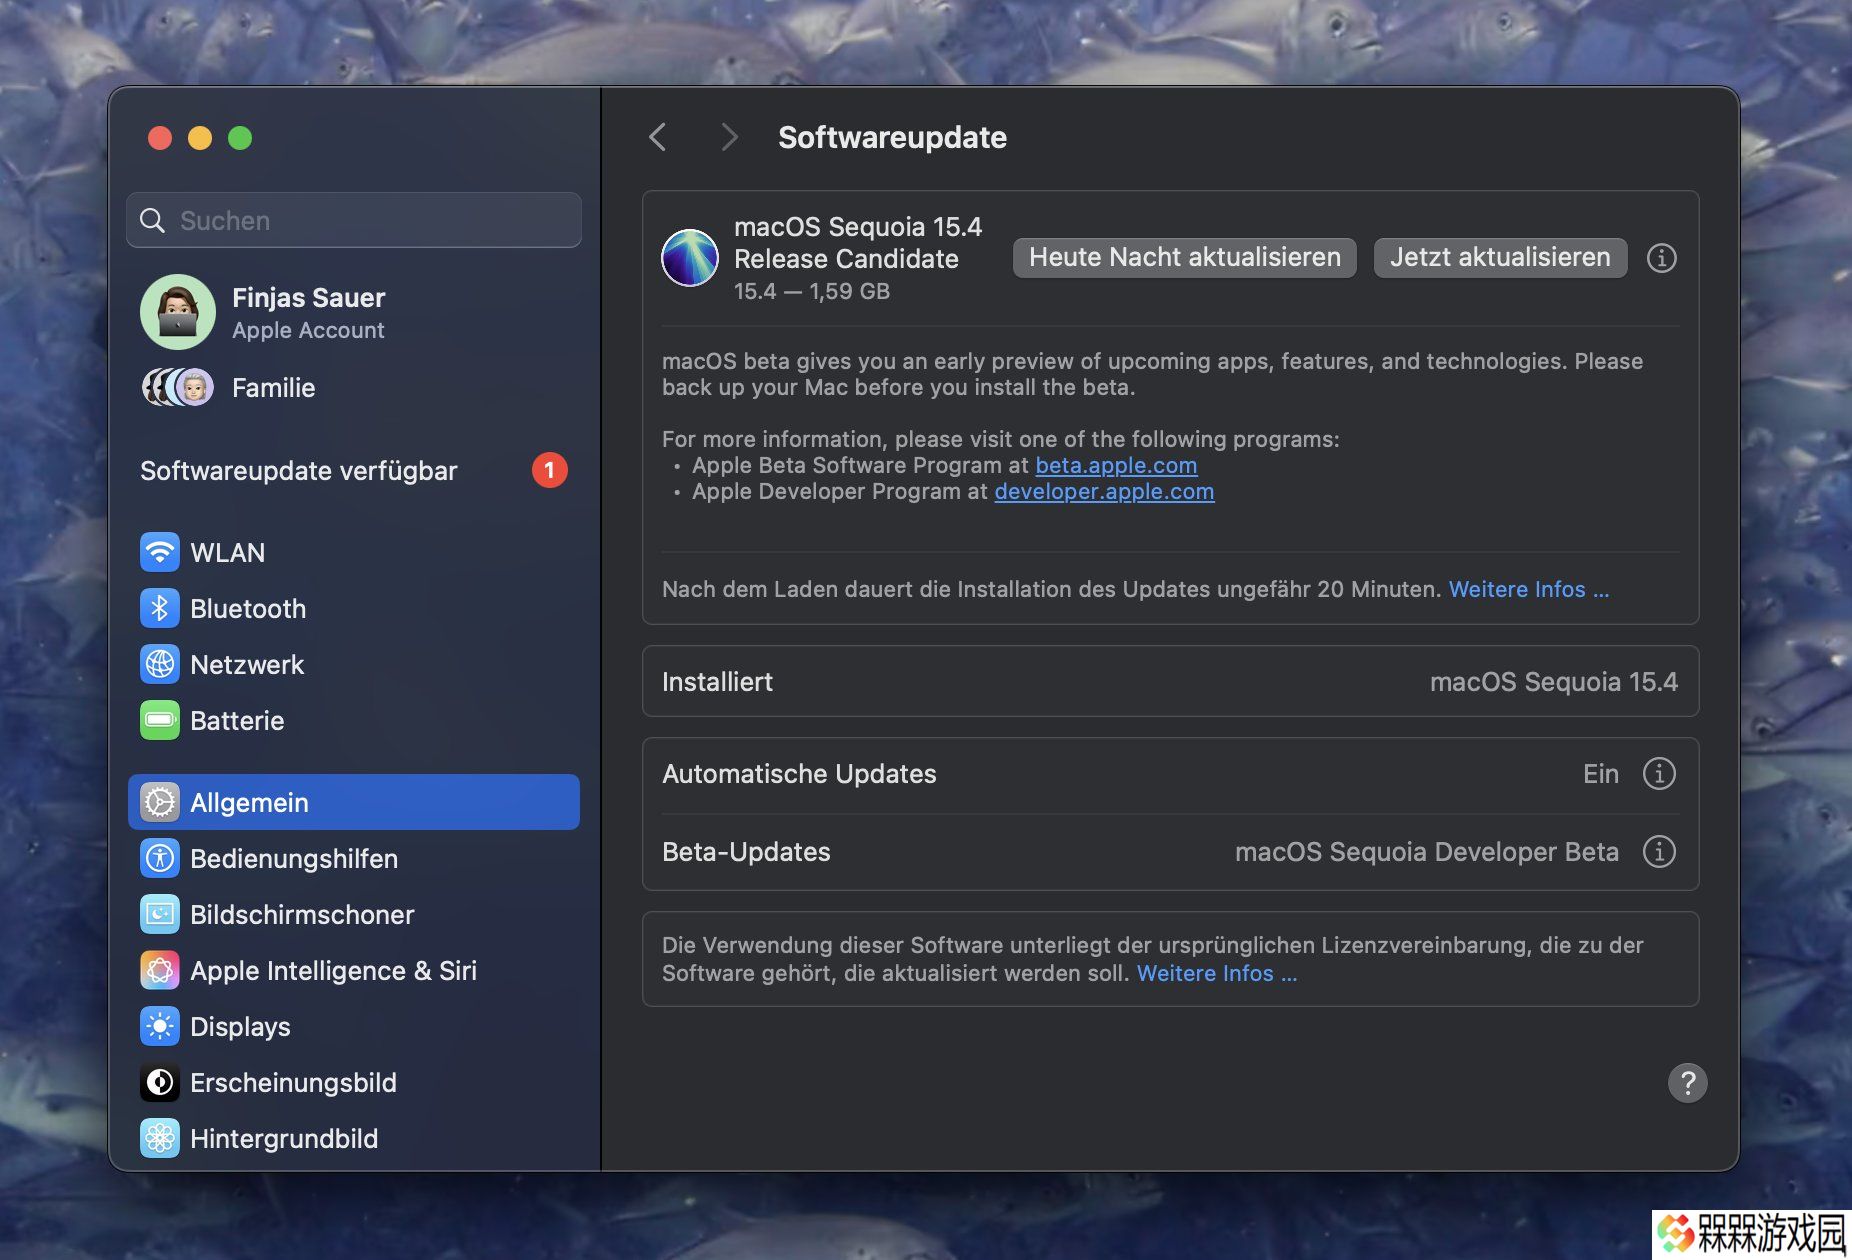Click the installed version macOS Sequoia 15.4

click(1553, 681)
